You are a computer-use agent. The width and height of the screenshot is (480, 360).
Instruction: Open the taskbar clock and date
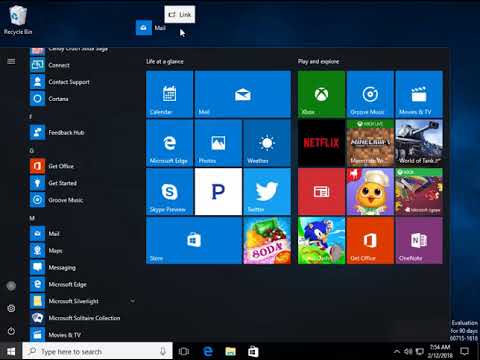(x=440, y=351)
